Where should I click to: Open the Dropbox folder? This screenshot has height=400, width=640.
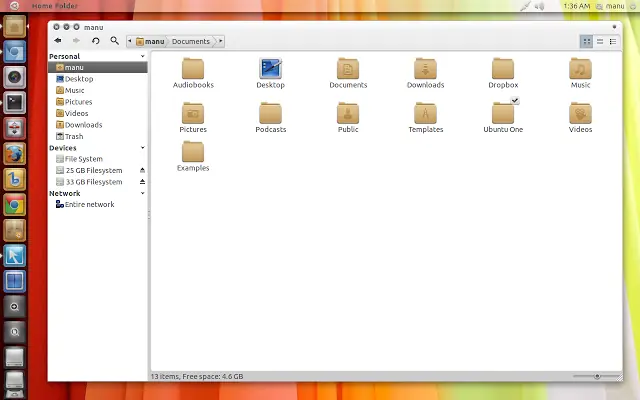[x=503, y=69]
